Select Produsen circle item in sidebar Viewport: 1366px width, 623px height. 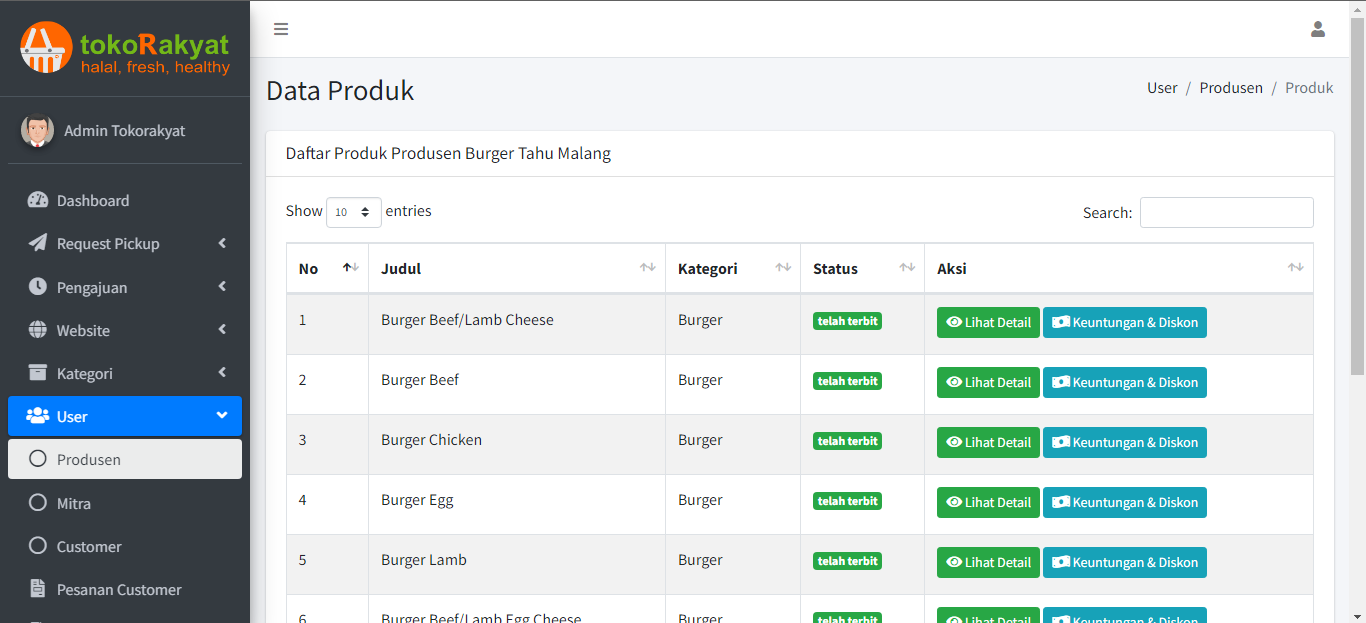pyautogui.click(x=88, y=459)
